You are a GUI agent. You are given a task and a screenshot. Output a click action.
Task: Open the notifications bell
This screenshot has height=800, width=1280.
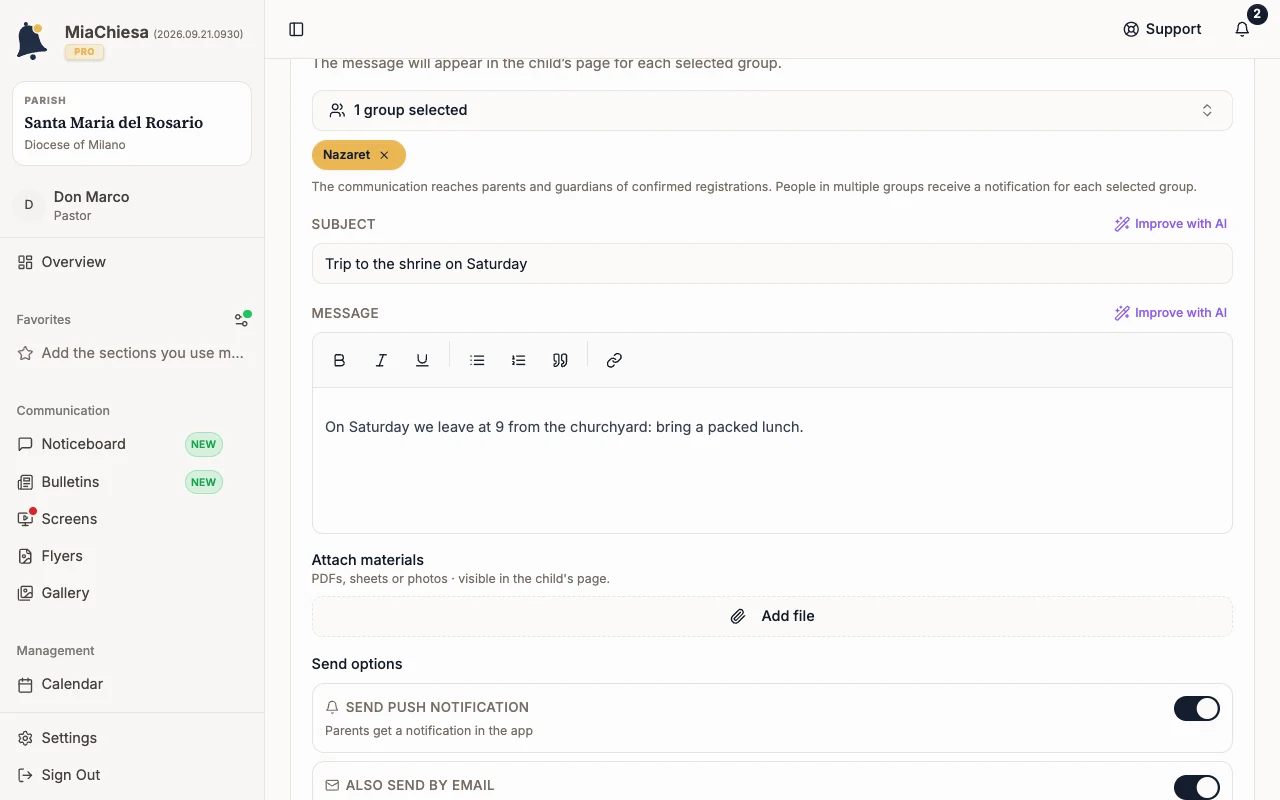[1242, 29]
